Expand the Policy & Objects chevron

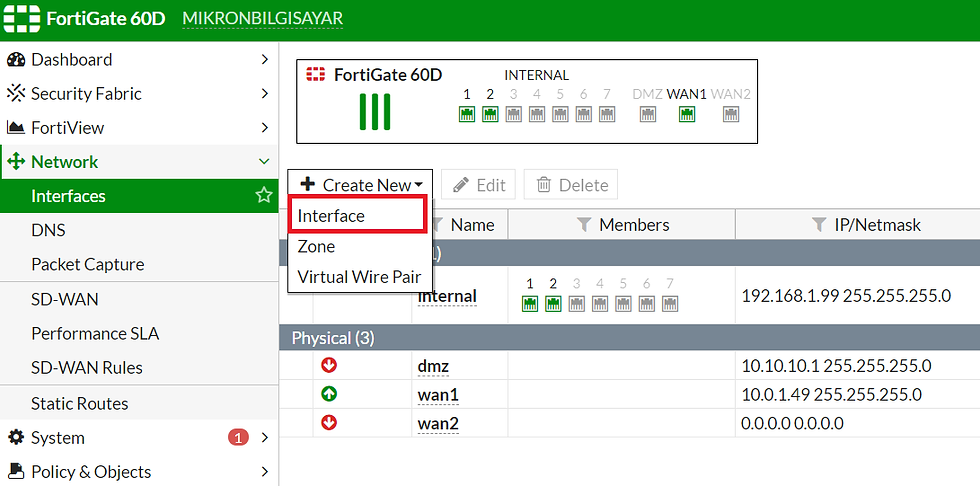pos(264,471)
